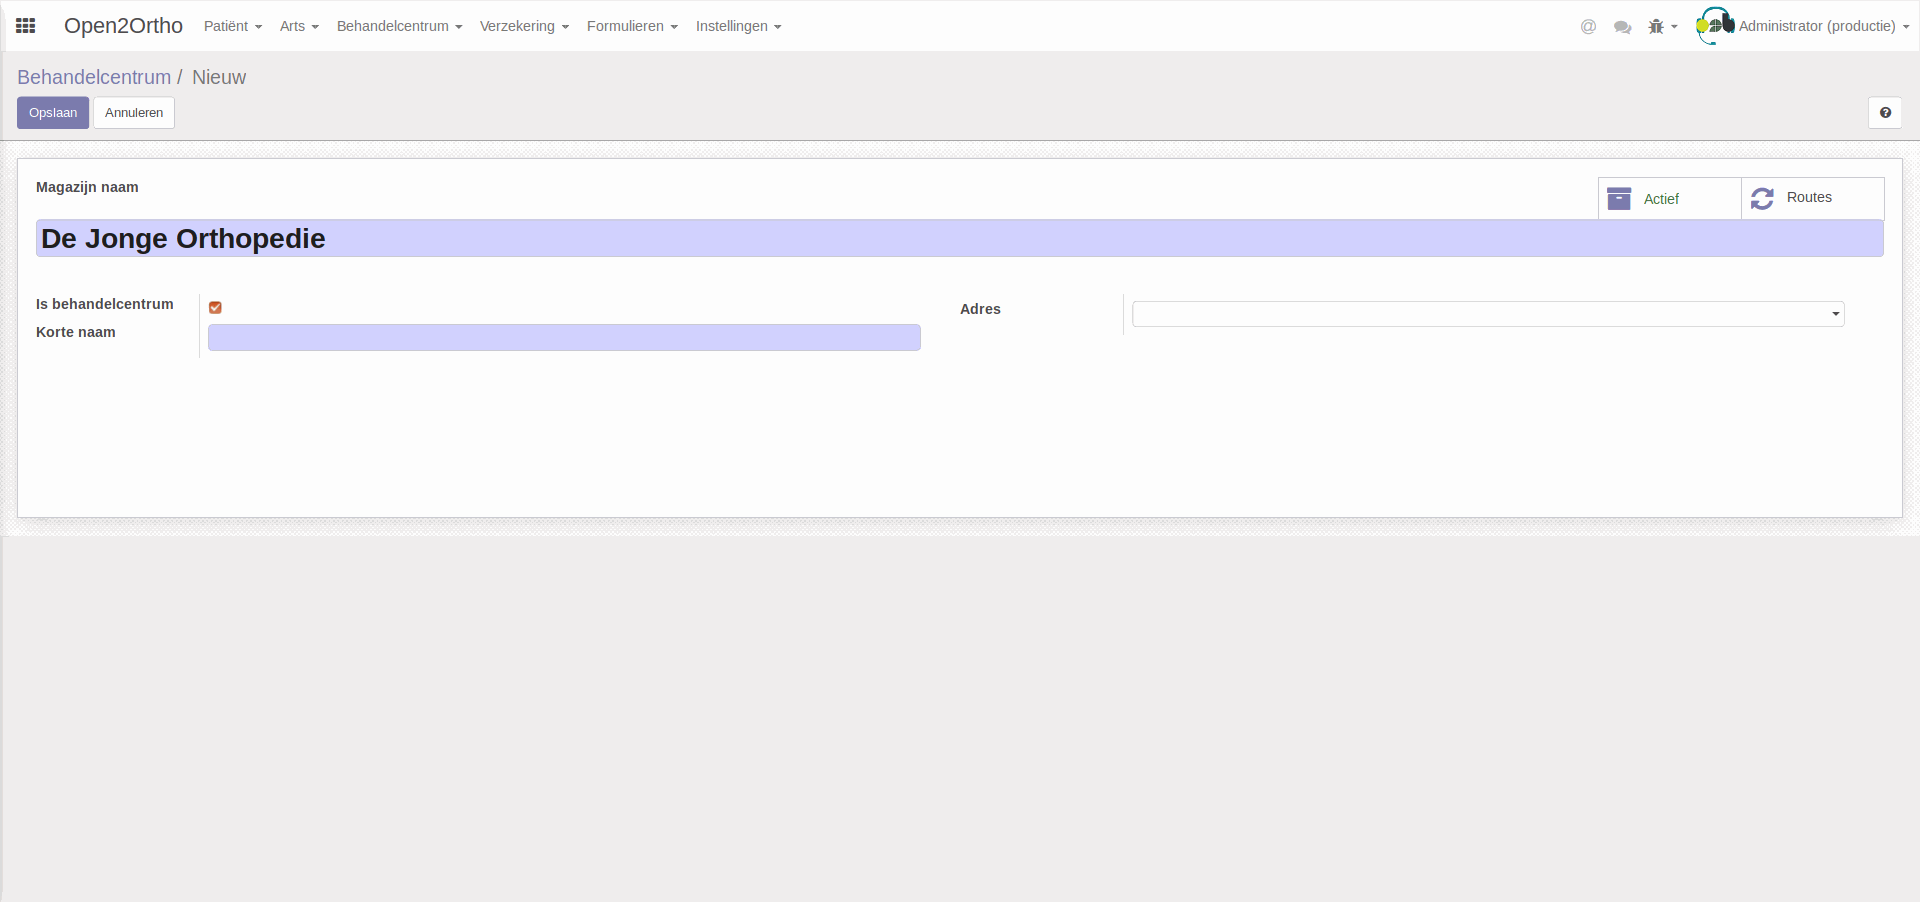Screen dimensions: 1920x902
Task: Open the debug options dropdown arrow
Action: [1674, 27]
